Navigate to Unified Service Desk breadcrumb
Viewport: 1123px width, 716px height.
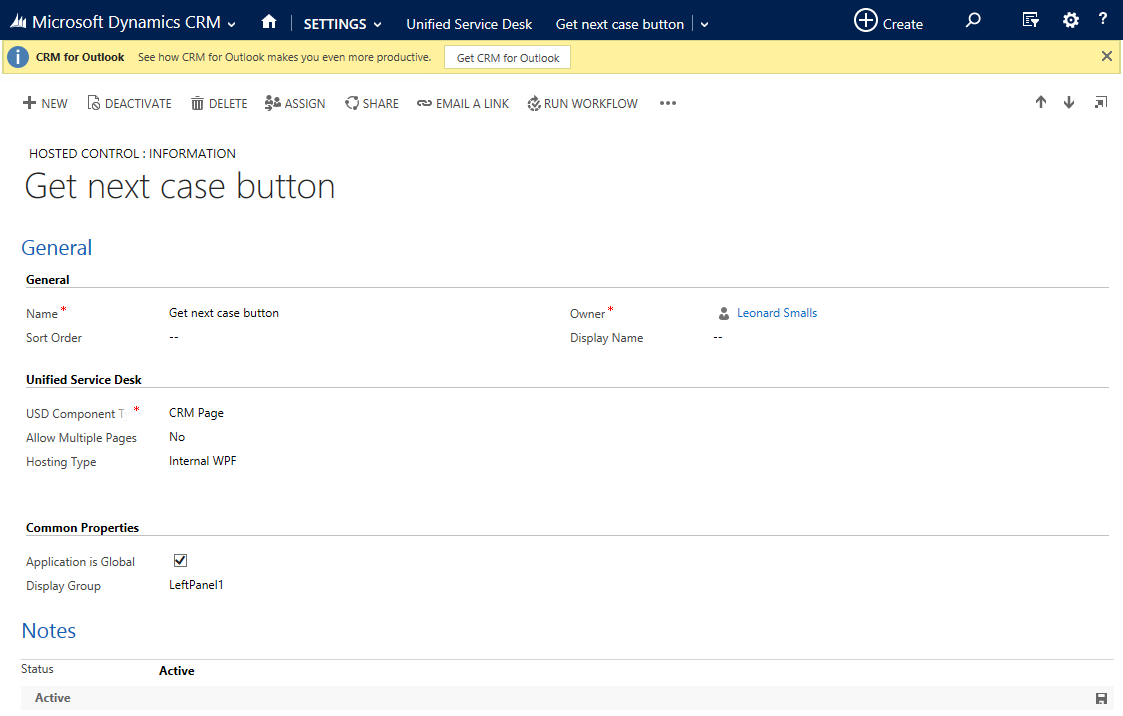[x=469, y=24]
